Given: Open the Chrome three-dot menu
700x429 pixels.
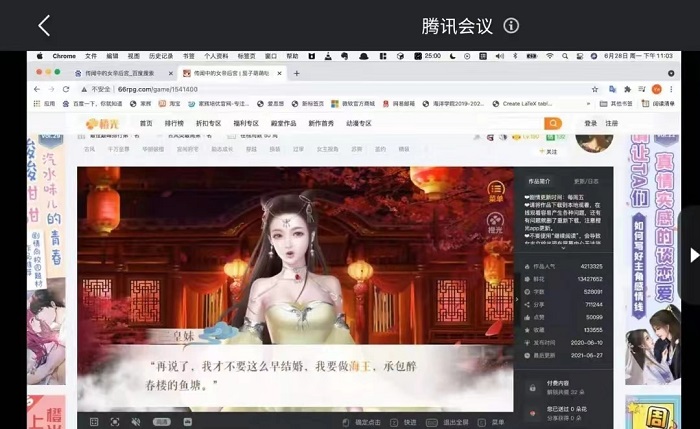Looking at the screenshot, I should tap(671, 89).
